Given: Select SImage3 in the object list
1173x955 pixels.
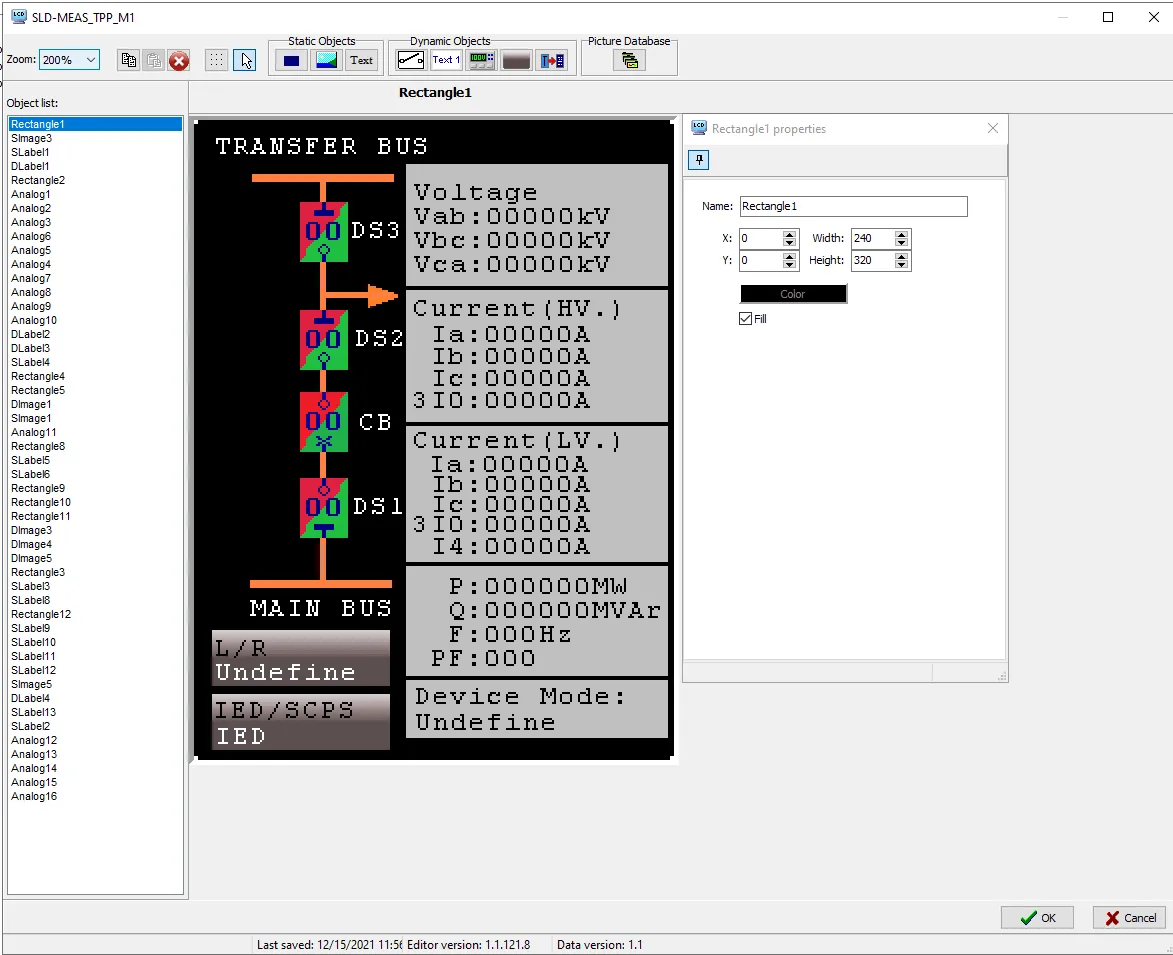Looking at the screenshot, I should [95, 138].
